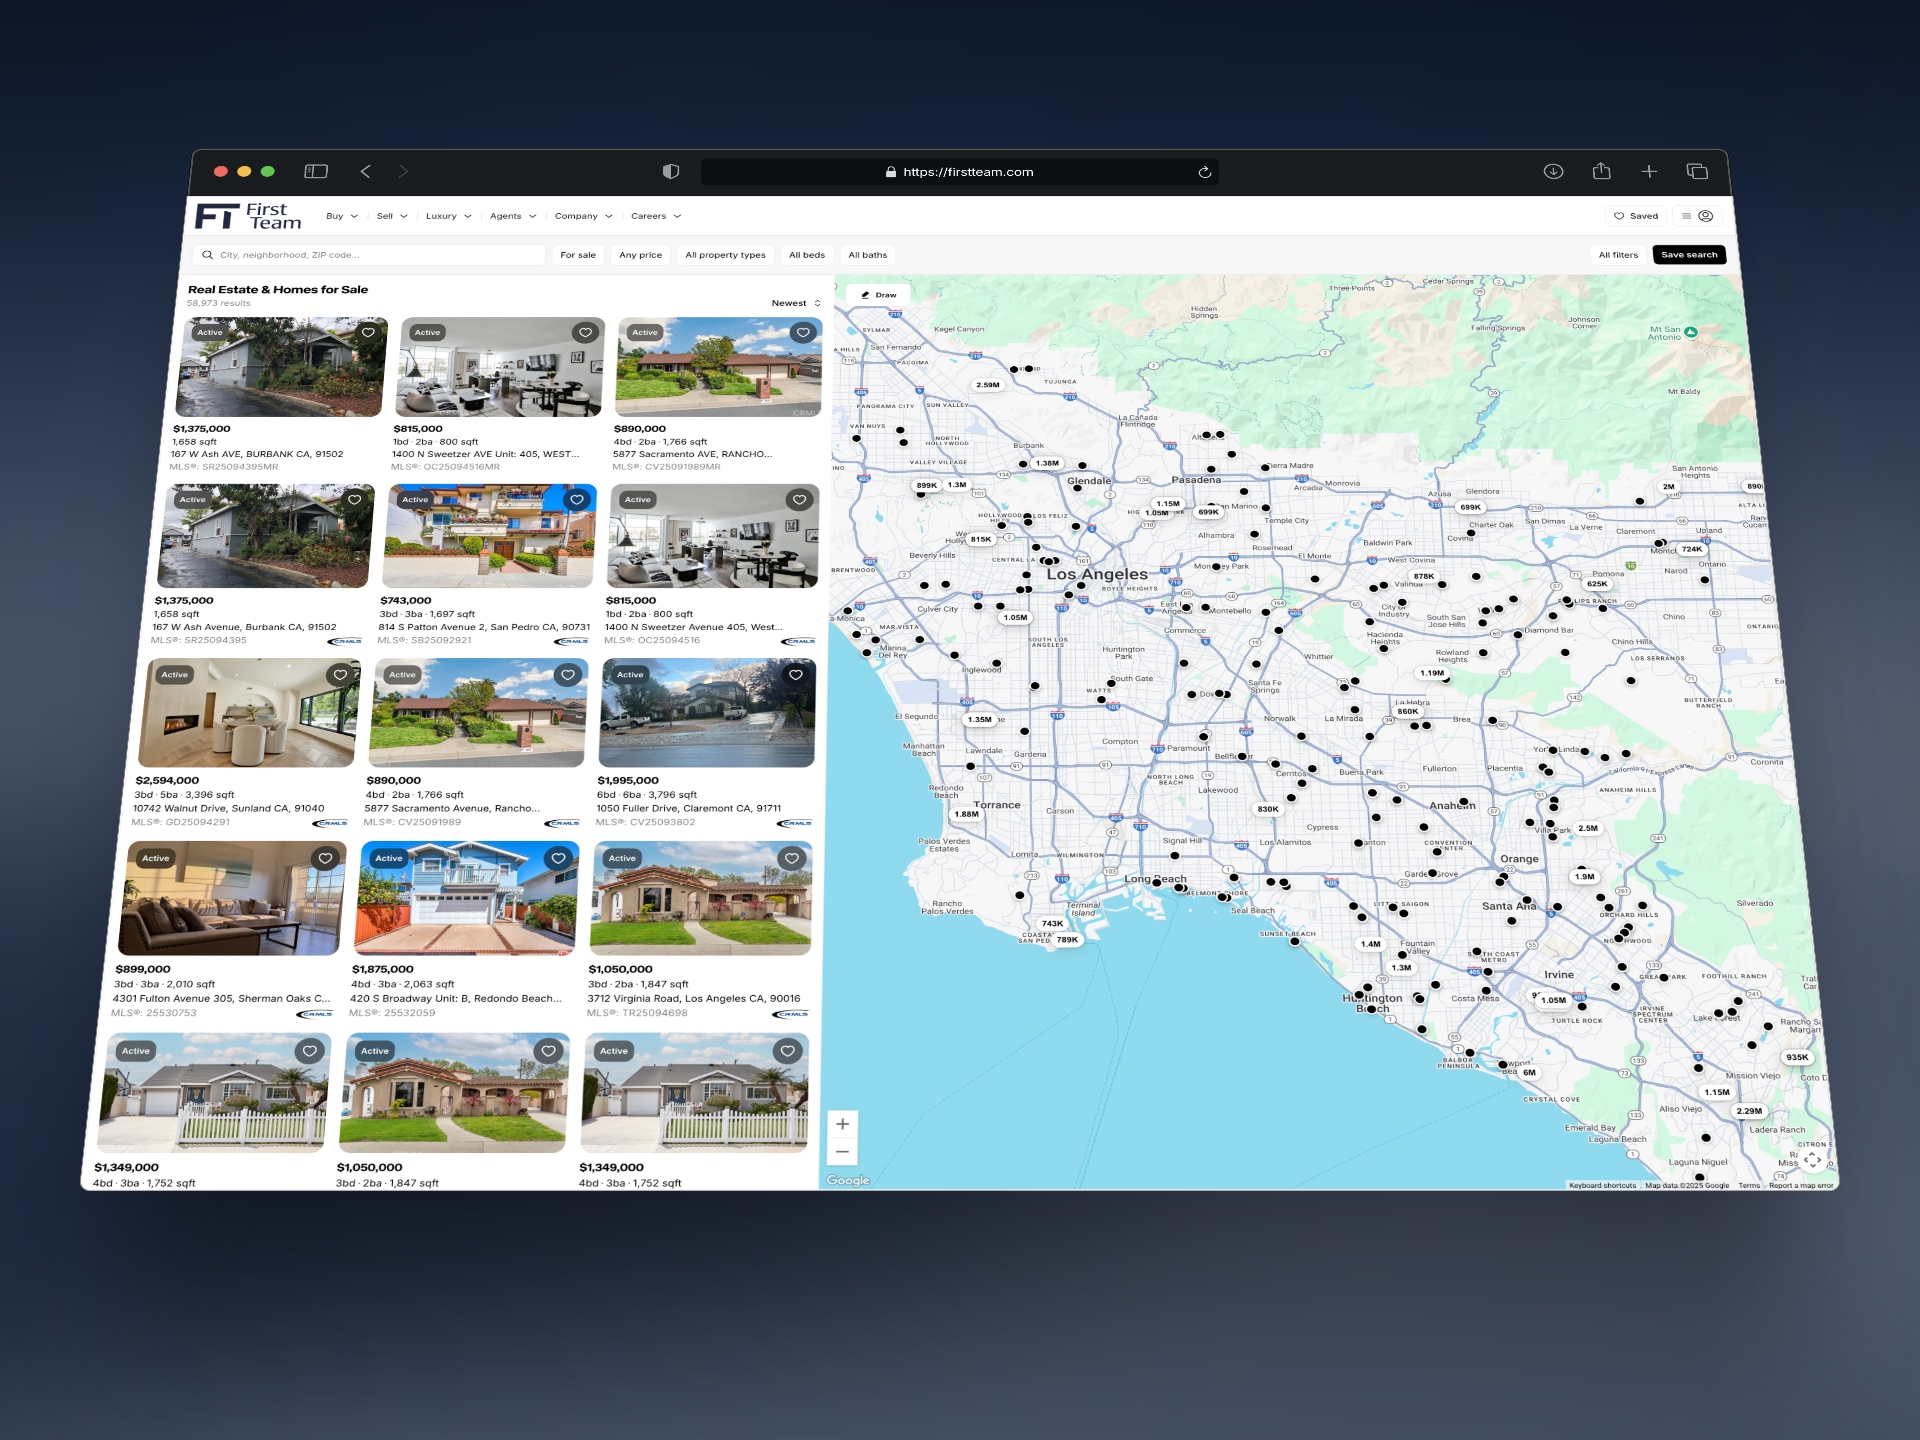
Task: Favorite the $2,594,000 Walnut Drive listing
Action: click(340, 675)
